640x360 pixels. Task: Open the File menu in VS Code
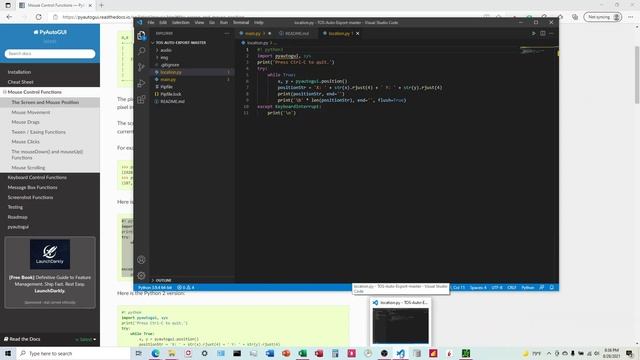pyautogui.click(x=151, y=22)
